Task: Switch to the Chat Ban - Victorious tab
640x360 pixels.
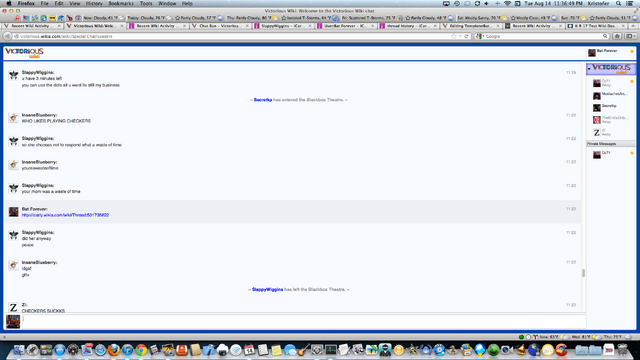Action: coord(220,26)
